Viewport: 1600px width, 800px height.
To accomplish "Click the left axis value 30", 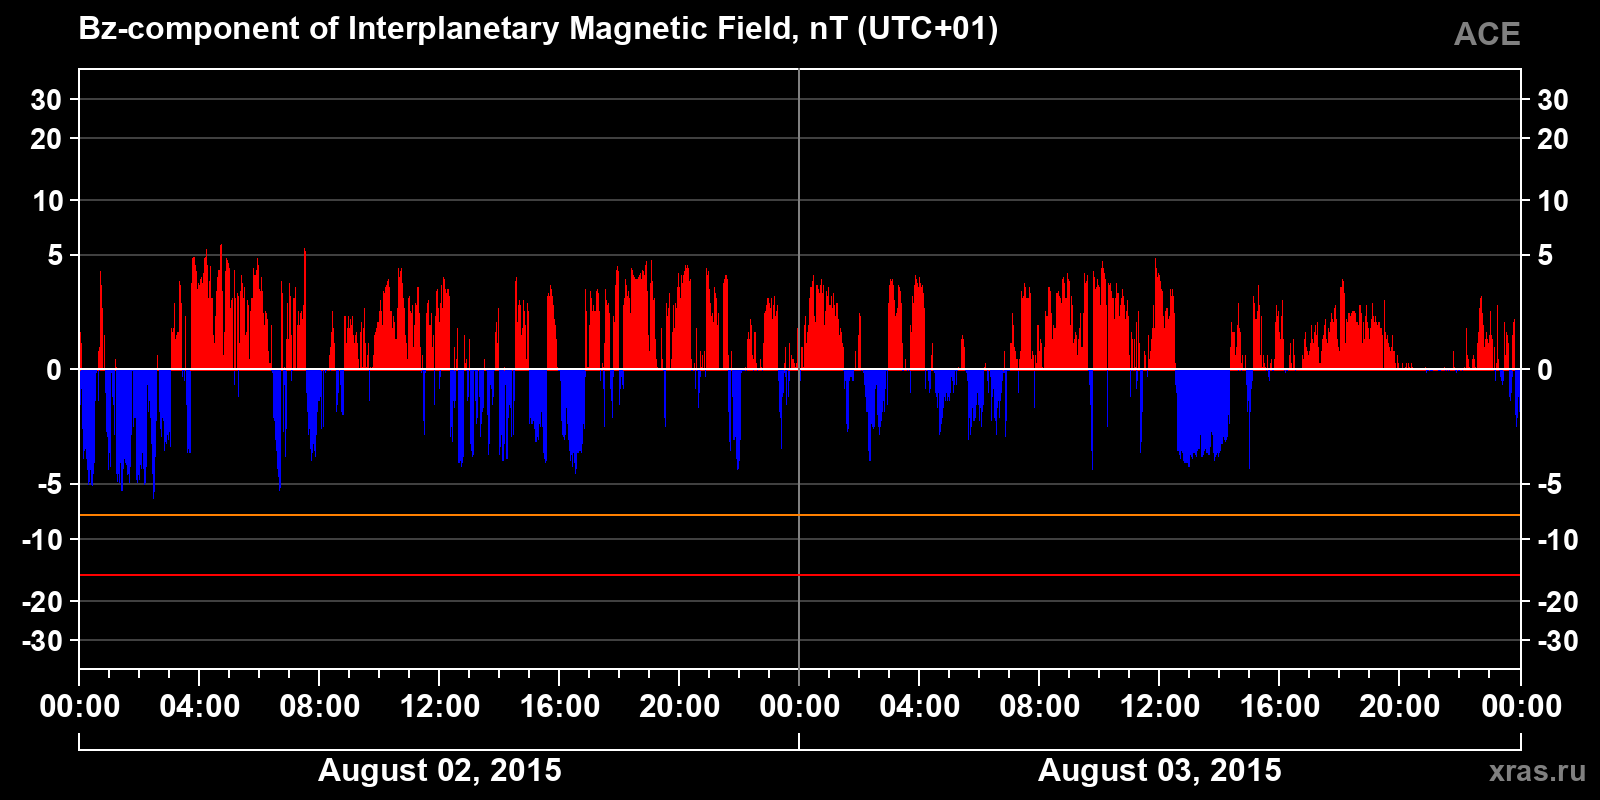I will tap(46, 100).
